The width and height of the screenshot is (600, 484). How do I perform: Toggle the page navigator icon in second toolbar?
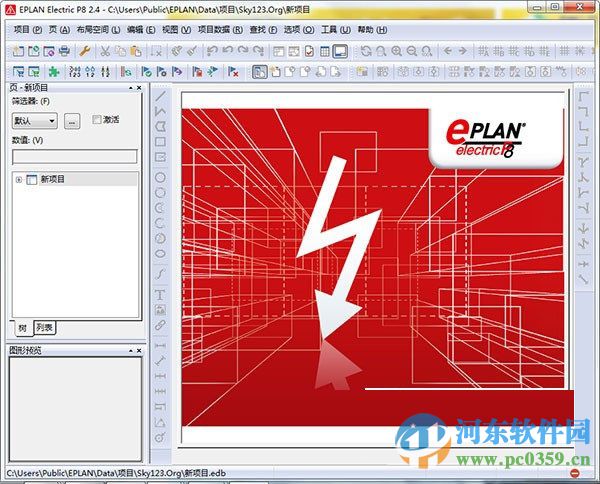[259, 72]
